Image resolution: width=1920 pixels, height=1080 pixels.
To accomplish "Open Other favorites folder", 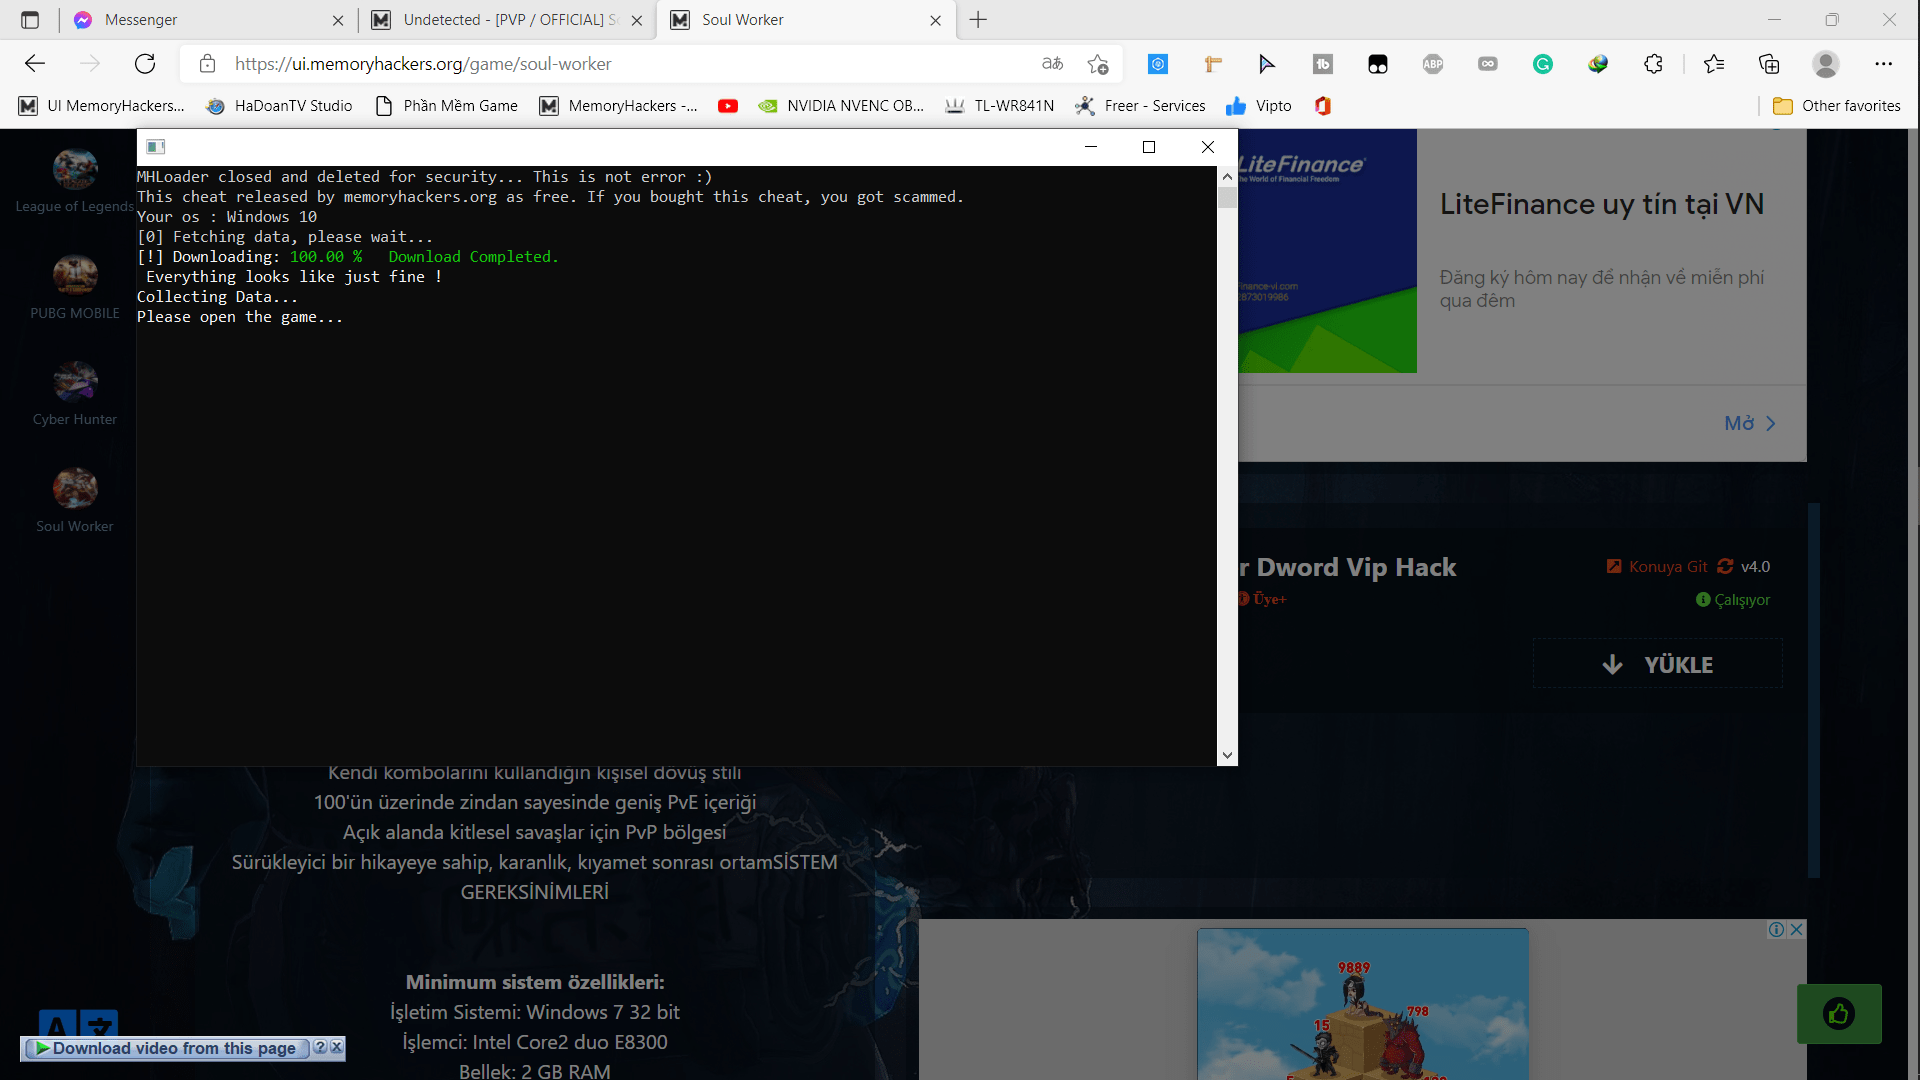I will 1837,106.
